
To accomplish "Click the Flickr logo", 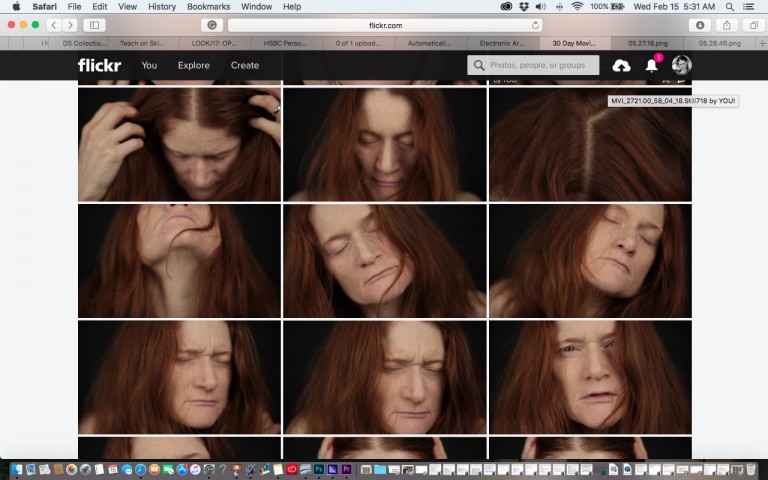I will [x=99, y=65].
